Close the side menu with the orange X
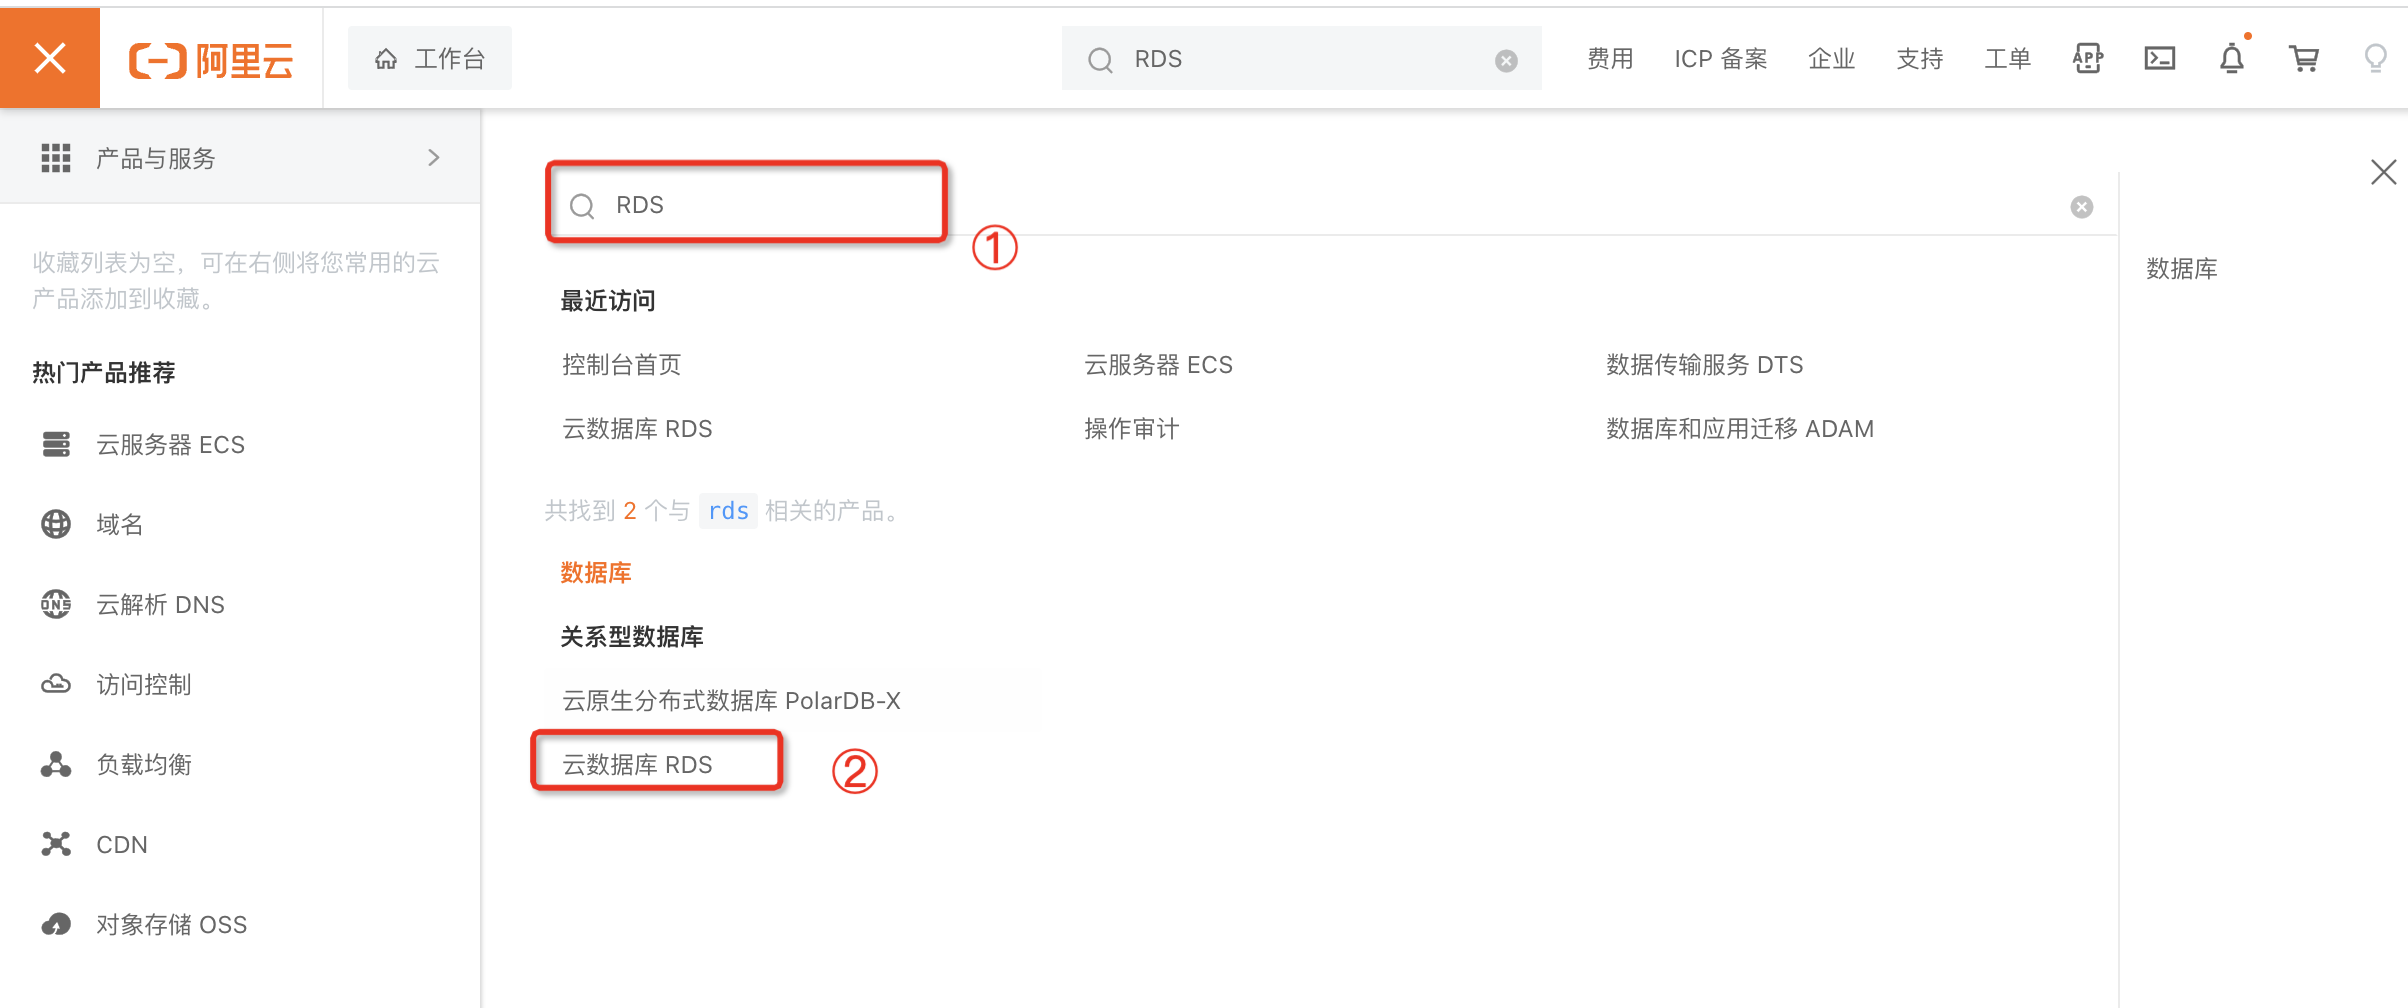This screenshot has height=1008, width=2408. coord(50,58)
